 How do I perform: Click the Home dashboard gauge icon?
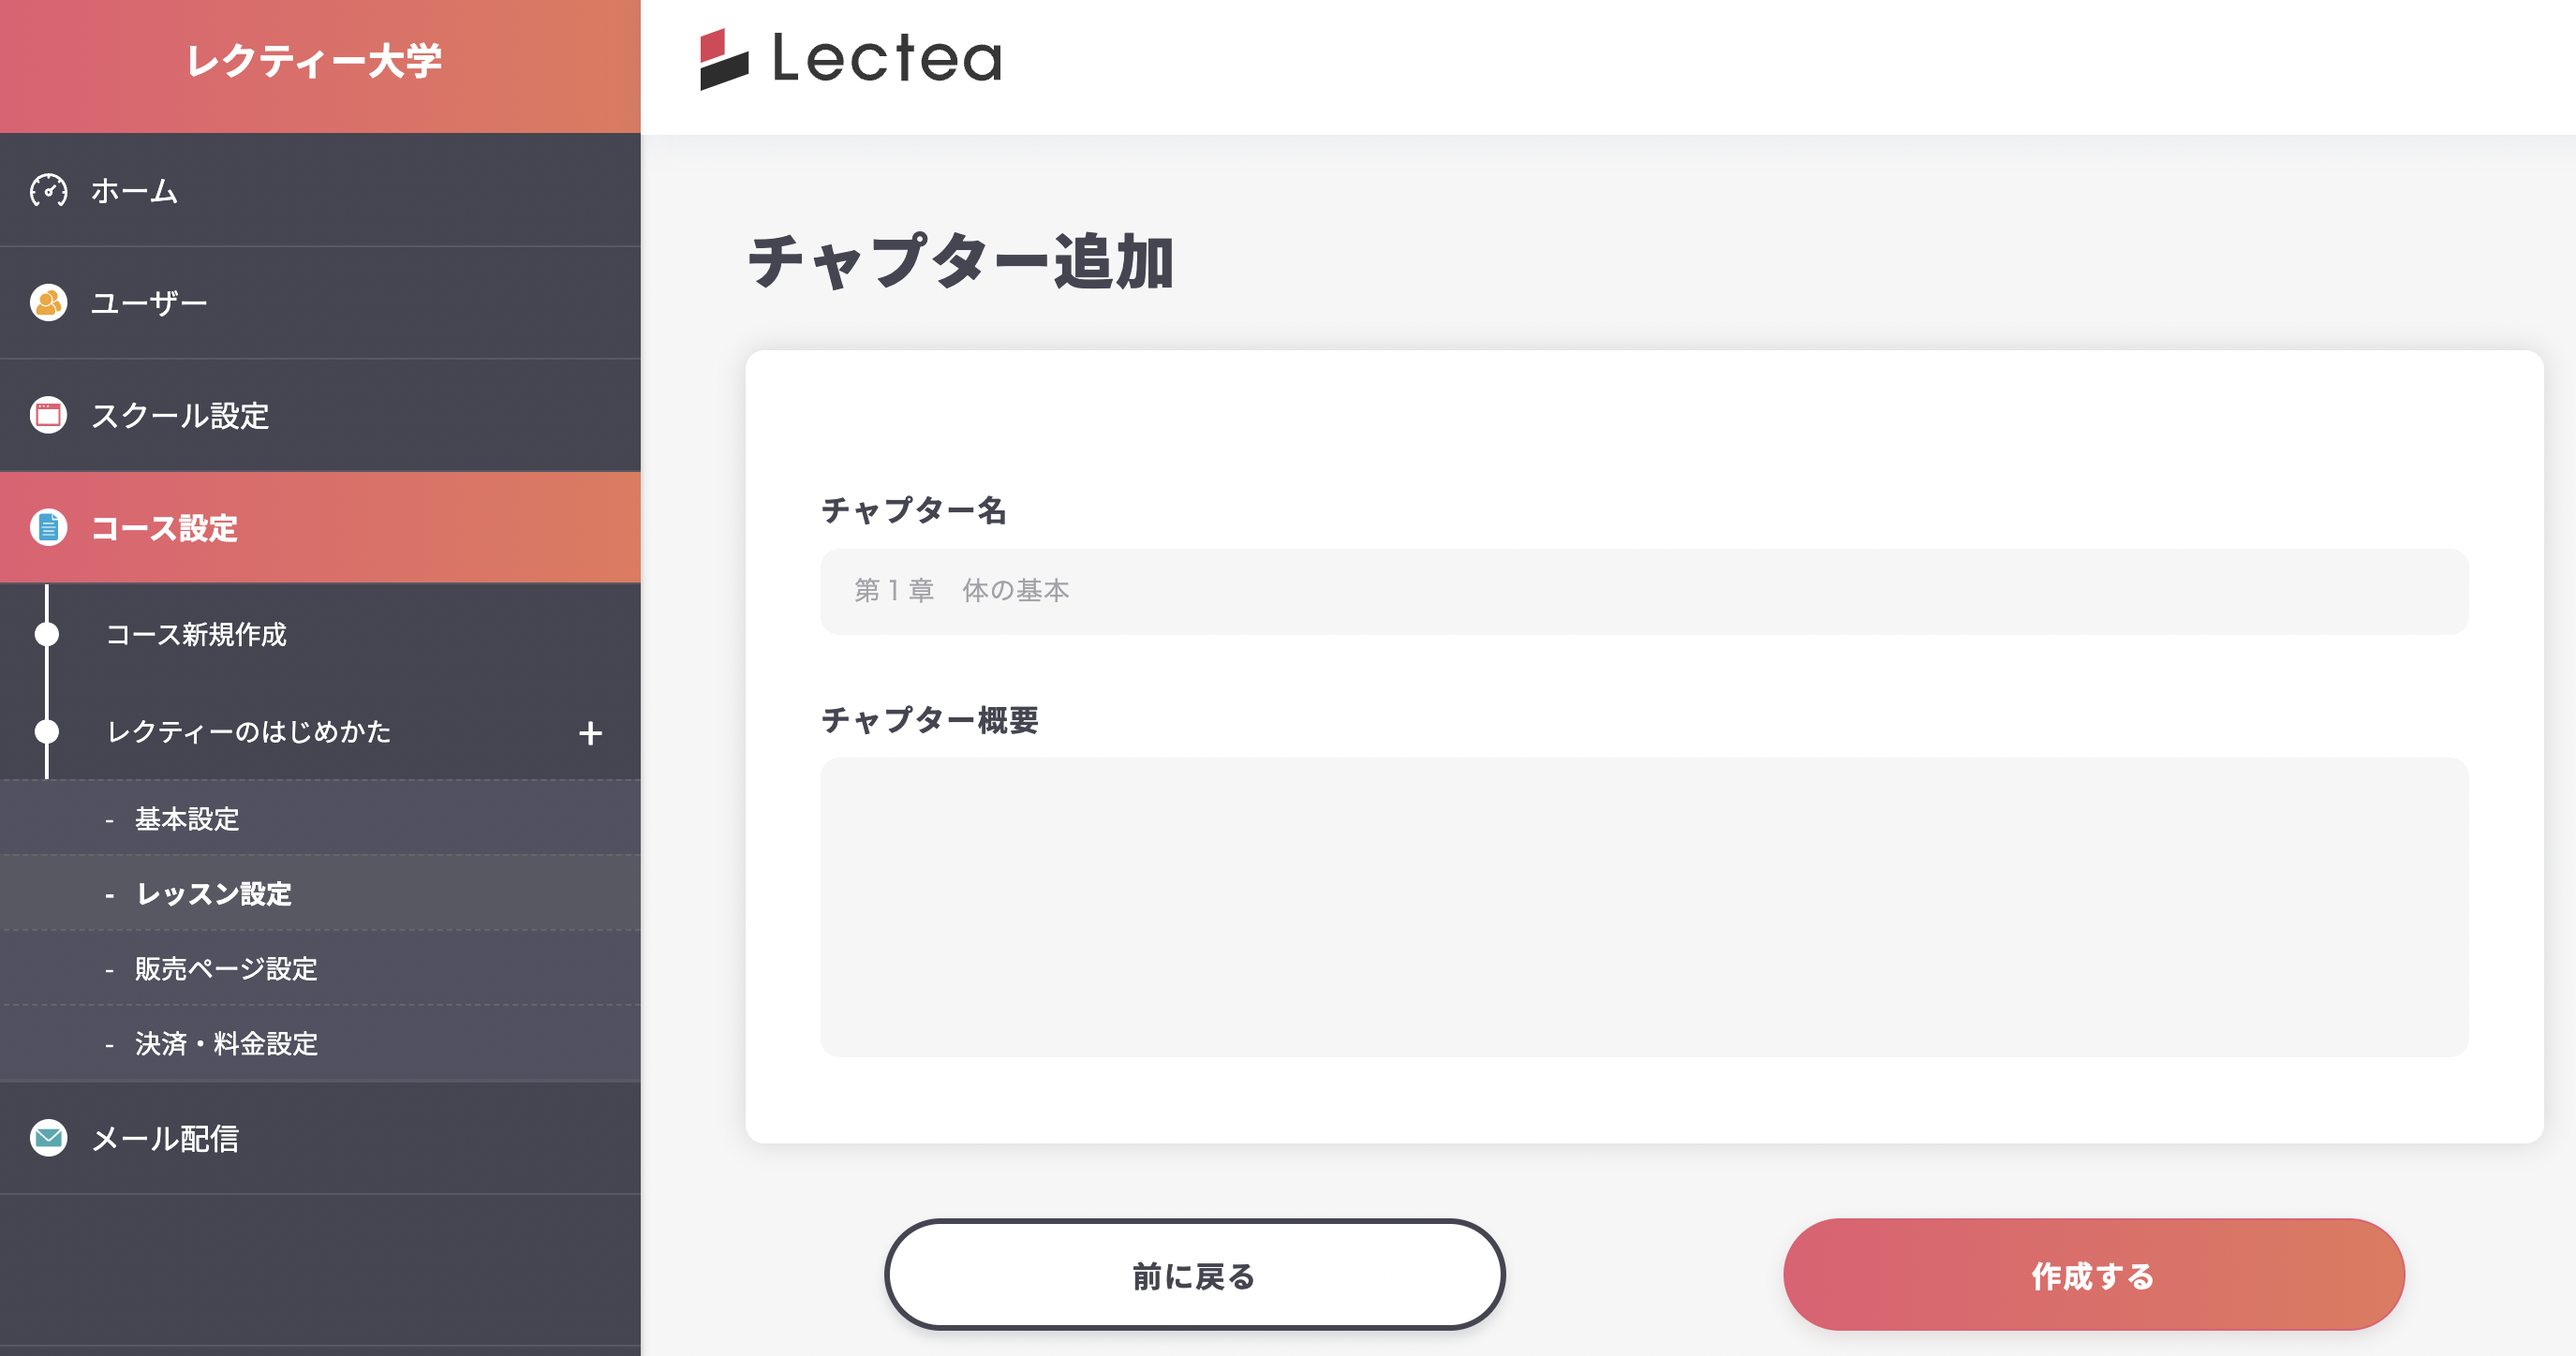(x=48, y=190)
